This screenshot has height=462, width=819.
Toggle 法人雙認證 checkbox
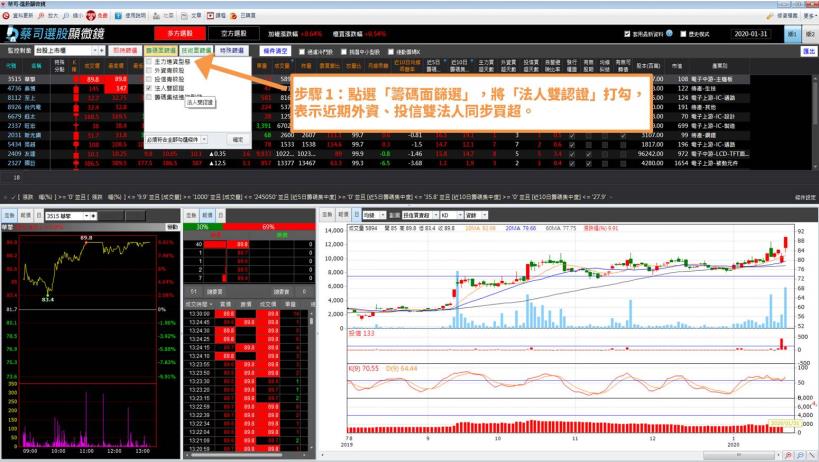point(149,88)
